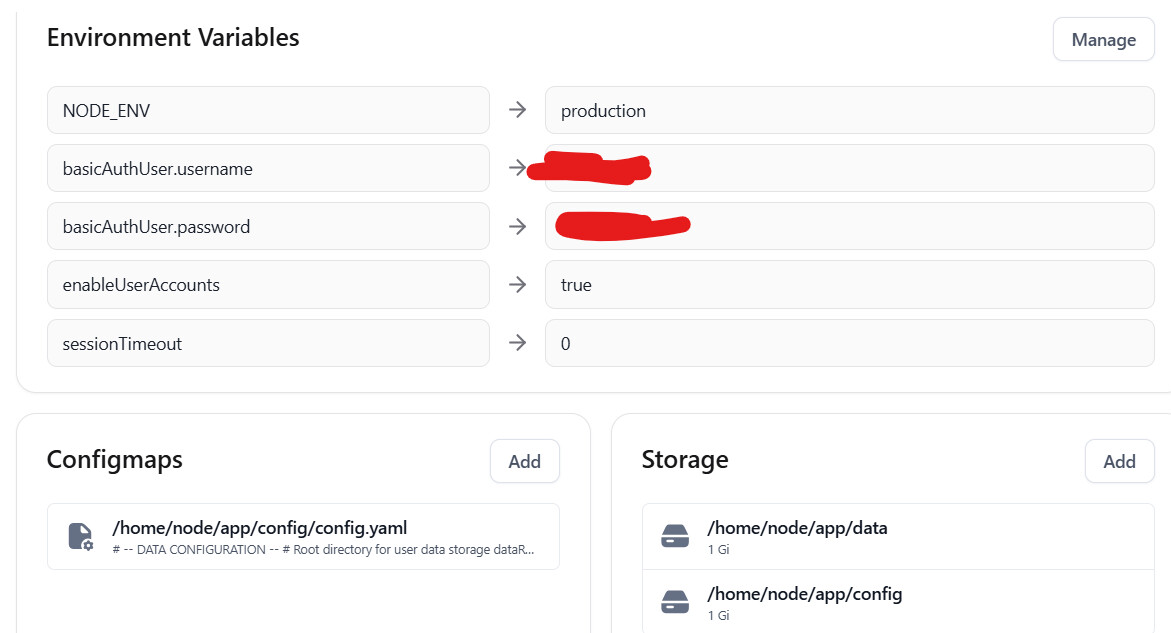Open the /home/node/app/config/config.yaml configmap entry

click(x=303, y=536)
